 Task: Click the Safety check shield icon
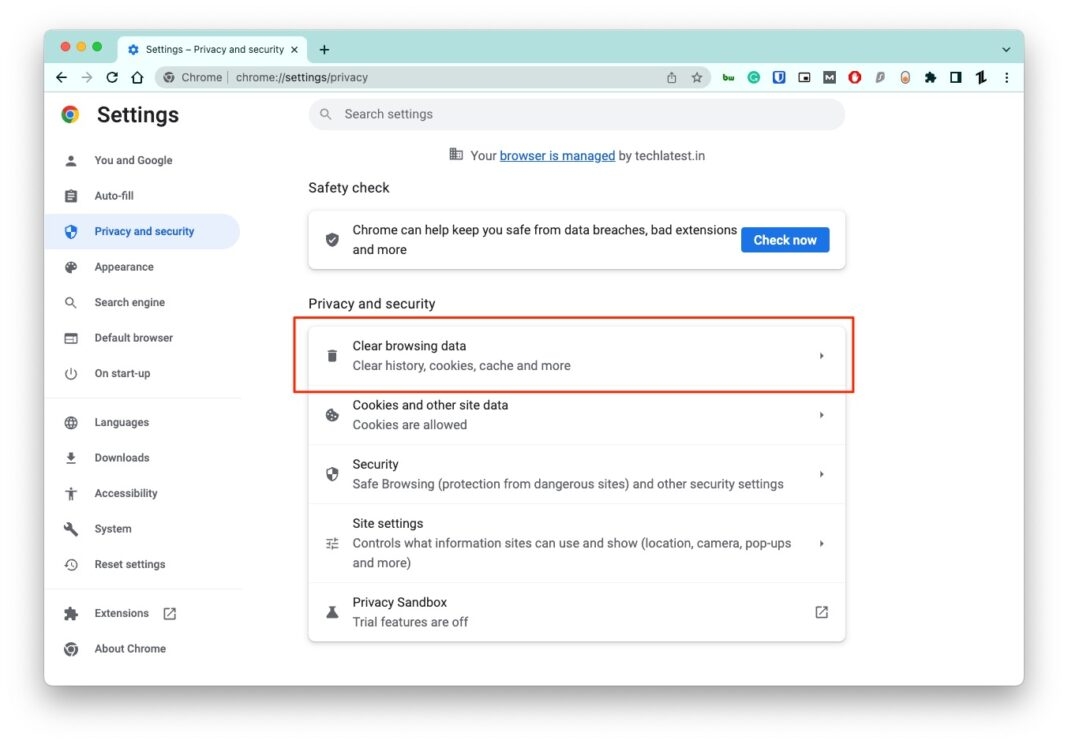coord(332,239)
